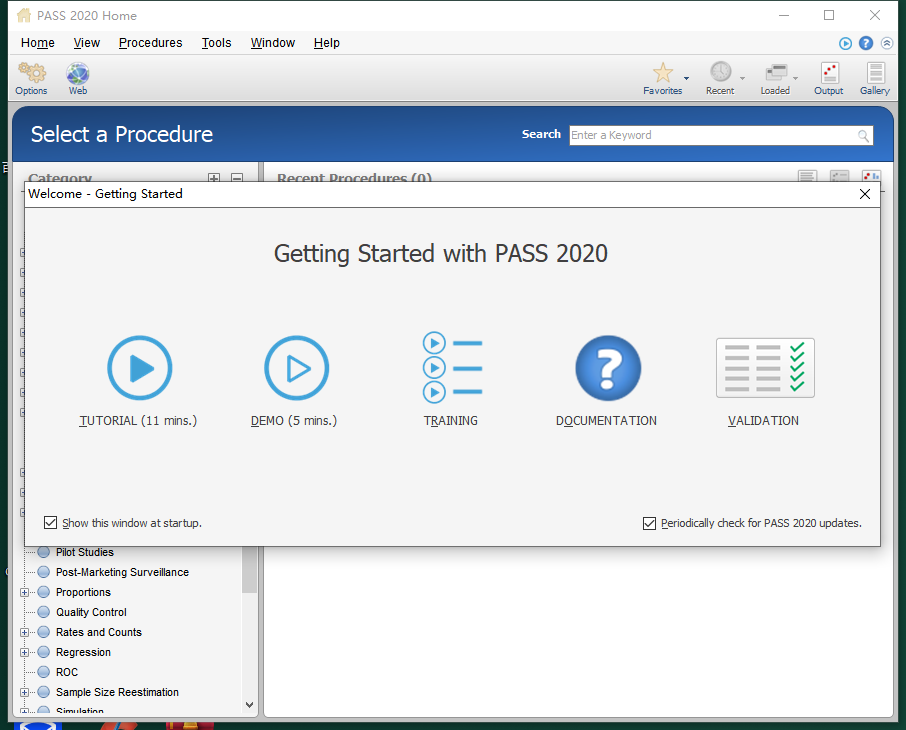Click the TUTORIAL (11 mins.) link
The height and width of the screenshot is (730, 906).
138,421
